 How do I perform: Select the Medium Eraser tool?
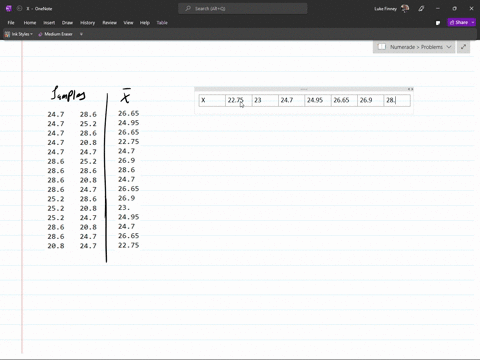(x=55, y=34)
